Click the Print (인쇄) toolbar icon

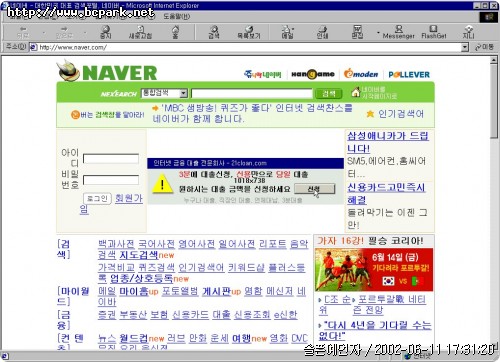[x=322, y=32]
